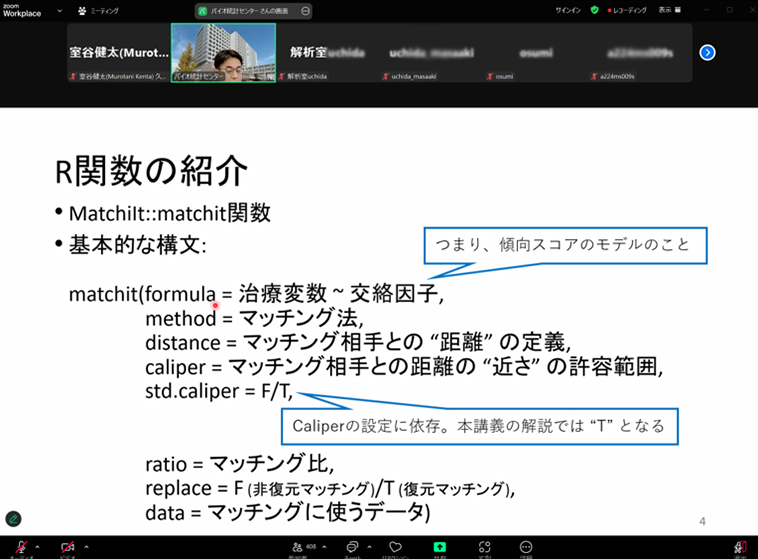Image resolution: width=758 pixels, height=559 pixels.
Task: Expand audio options arrow next to microphone
Action: click(x=36, y=546)
